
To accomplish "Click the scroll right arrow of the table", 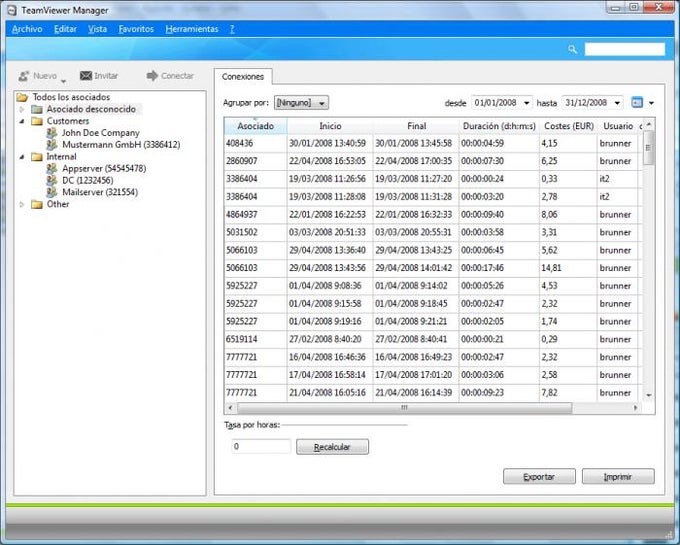I will point(635,408).
